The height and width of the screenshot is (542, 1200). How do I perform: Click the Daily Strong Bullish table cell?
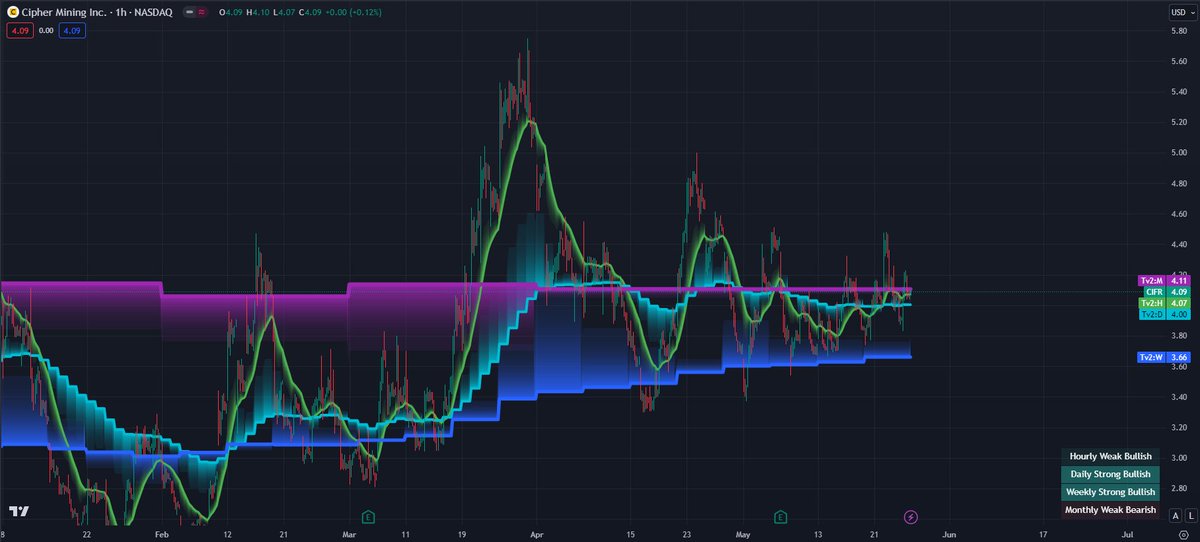pos(1110,474)
